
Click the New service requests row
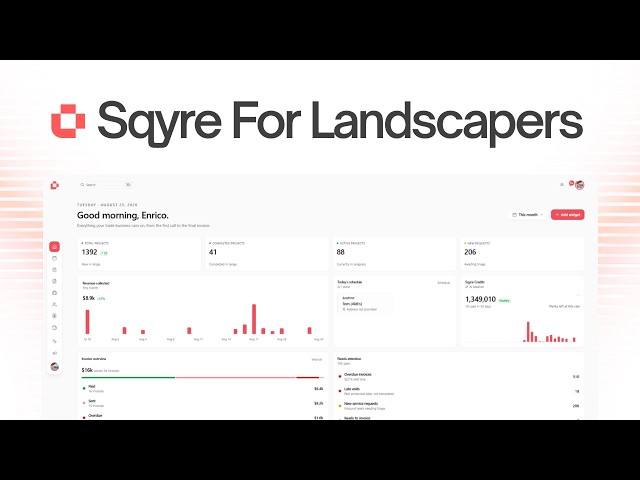459,406
